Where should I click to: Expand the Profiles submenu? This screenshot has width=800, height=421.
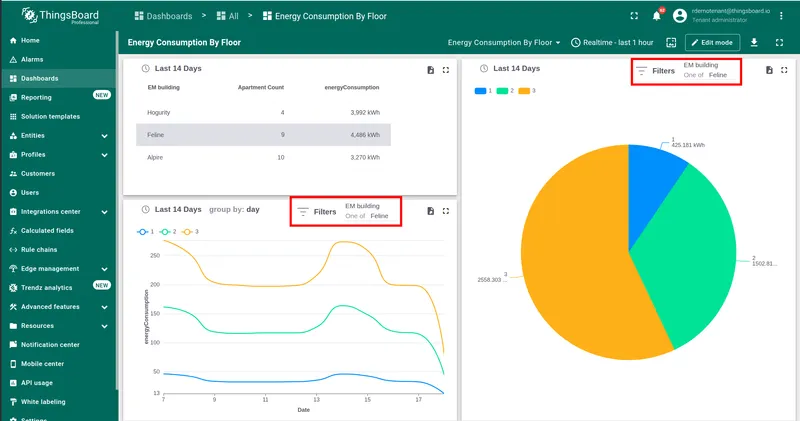(104, 155)
